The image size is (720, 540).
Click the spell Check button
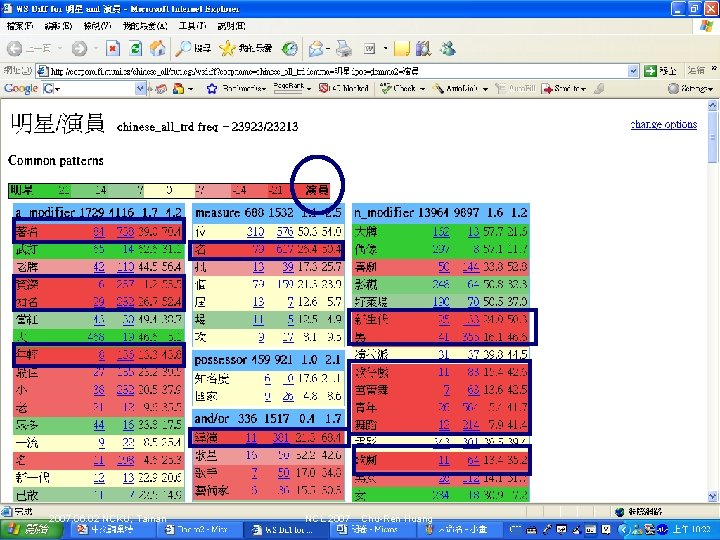tap(399, 88)
